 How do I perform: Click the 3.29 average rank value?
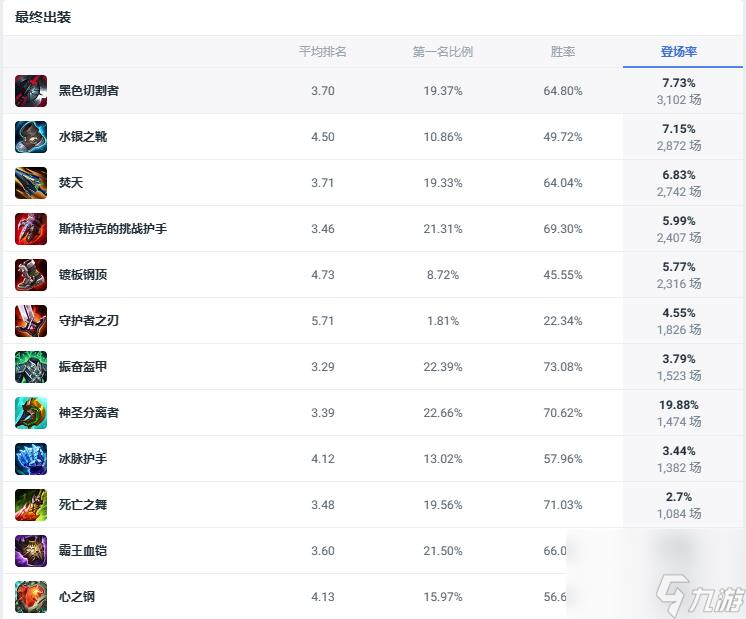[323, 367]
